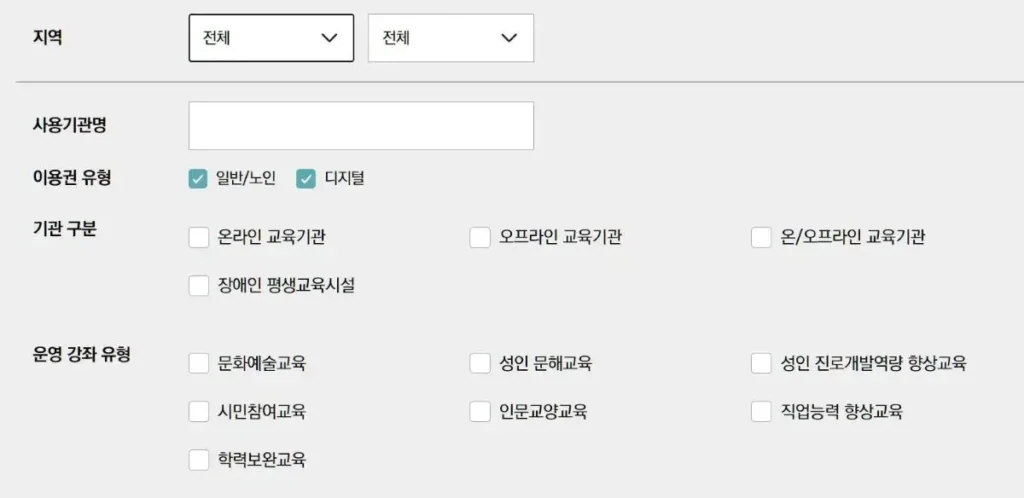The height and width of the screenshot is (498, 1024).
Task: Select the 학력보완교육 checkbox
Action: click(198, 460)
